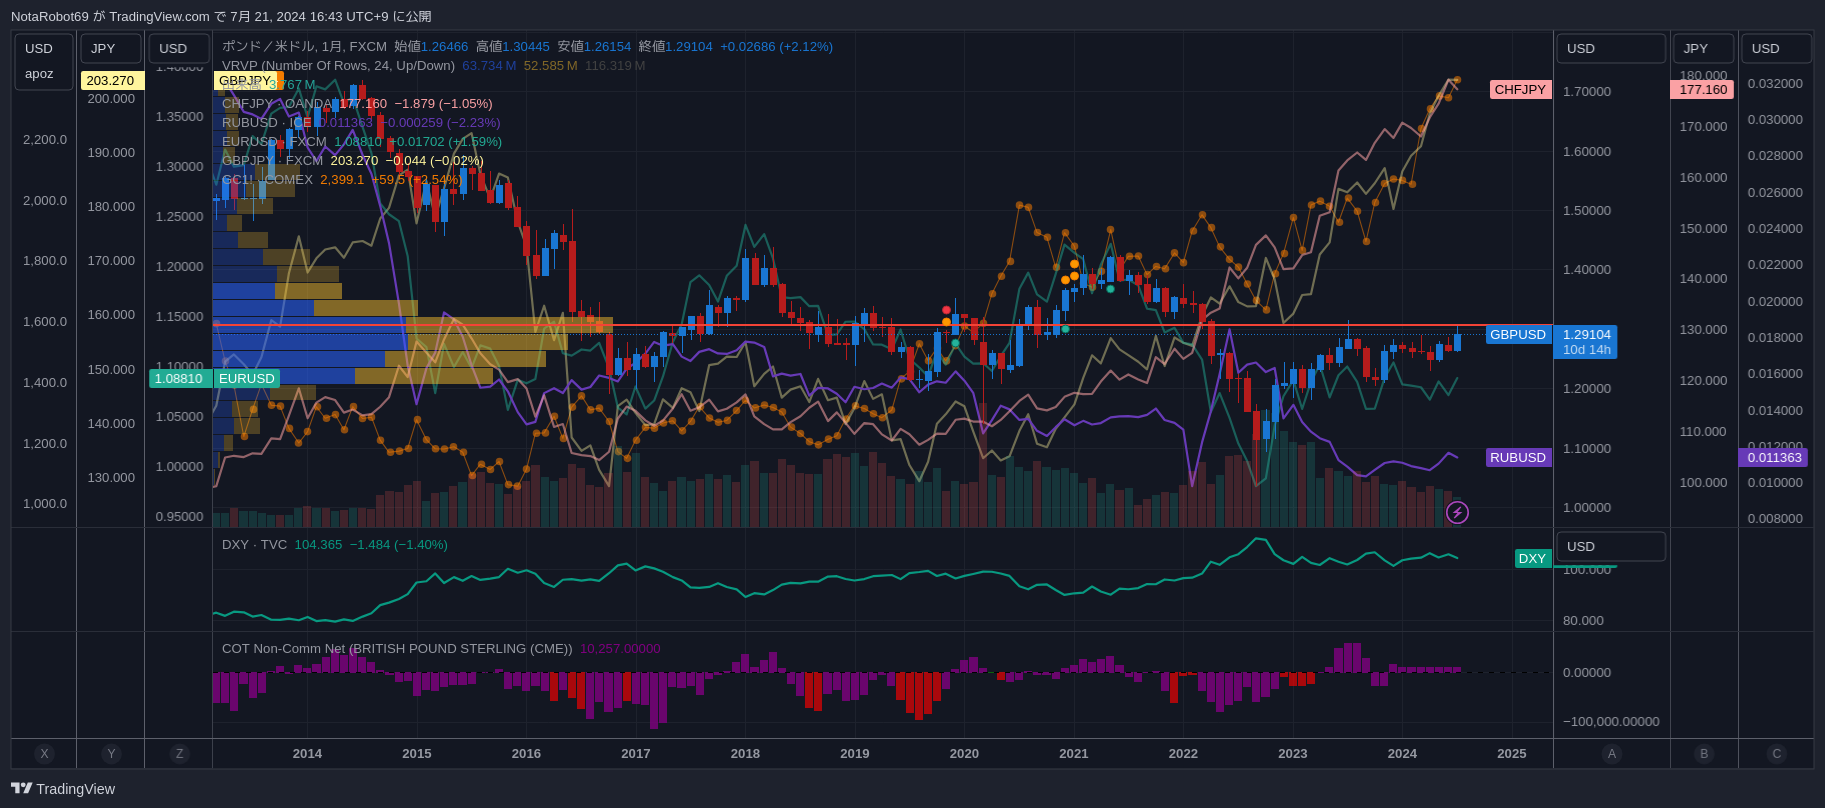This screenshot has width=1825, height=808.
Task: Click the 10,257.00000 COT legend value
Action: 620,649
